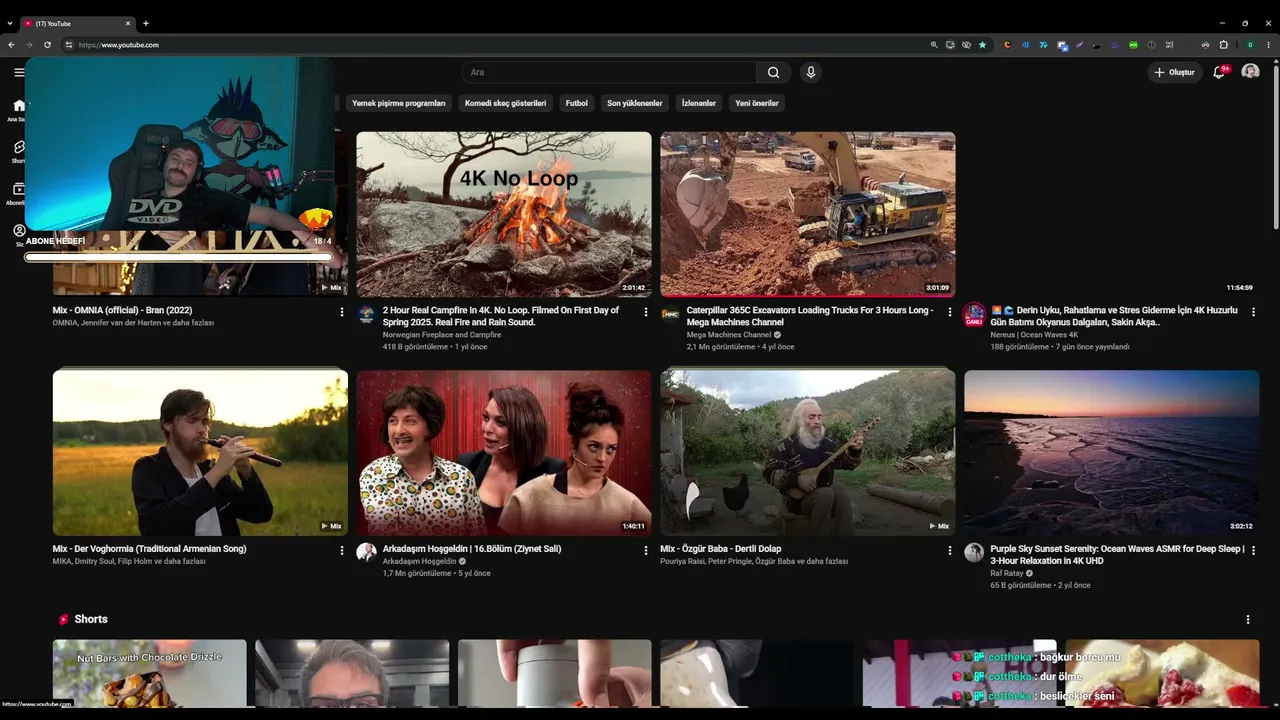
Task: Open options for the 2 Hour Real Campfire video
Action: [x=646, y=312]
